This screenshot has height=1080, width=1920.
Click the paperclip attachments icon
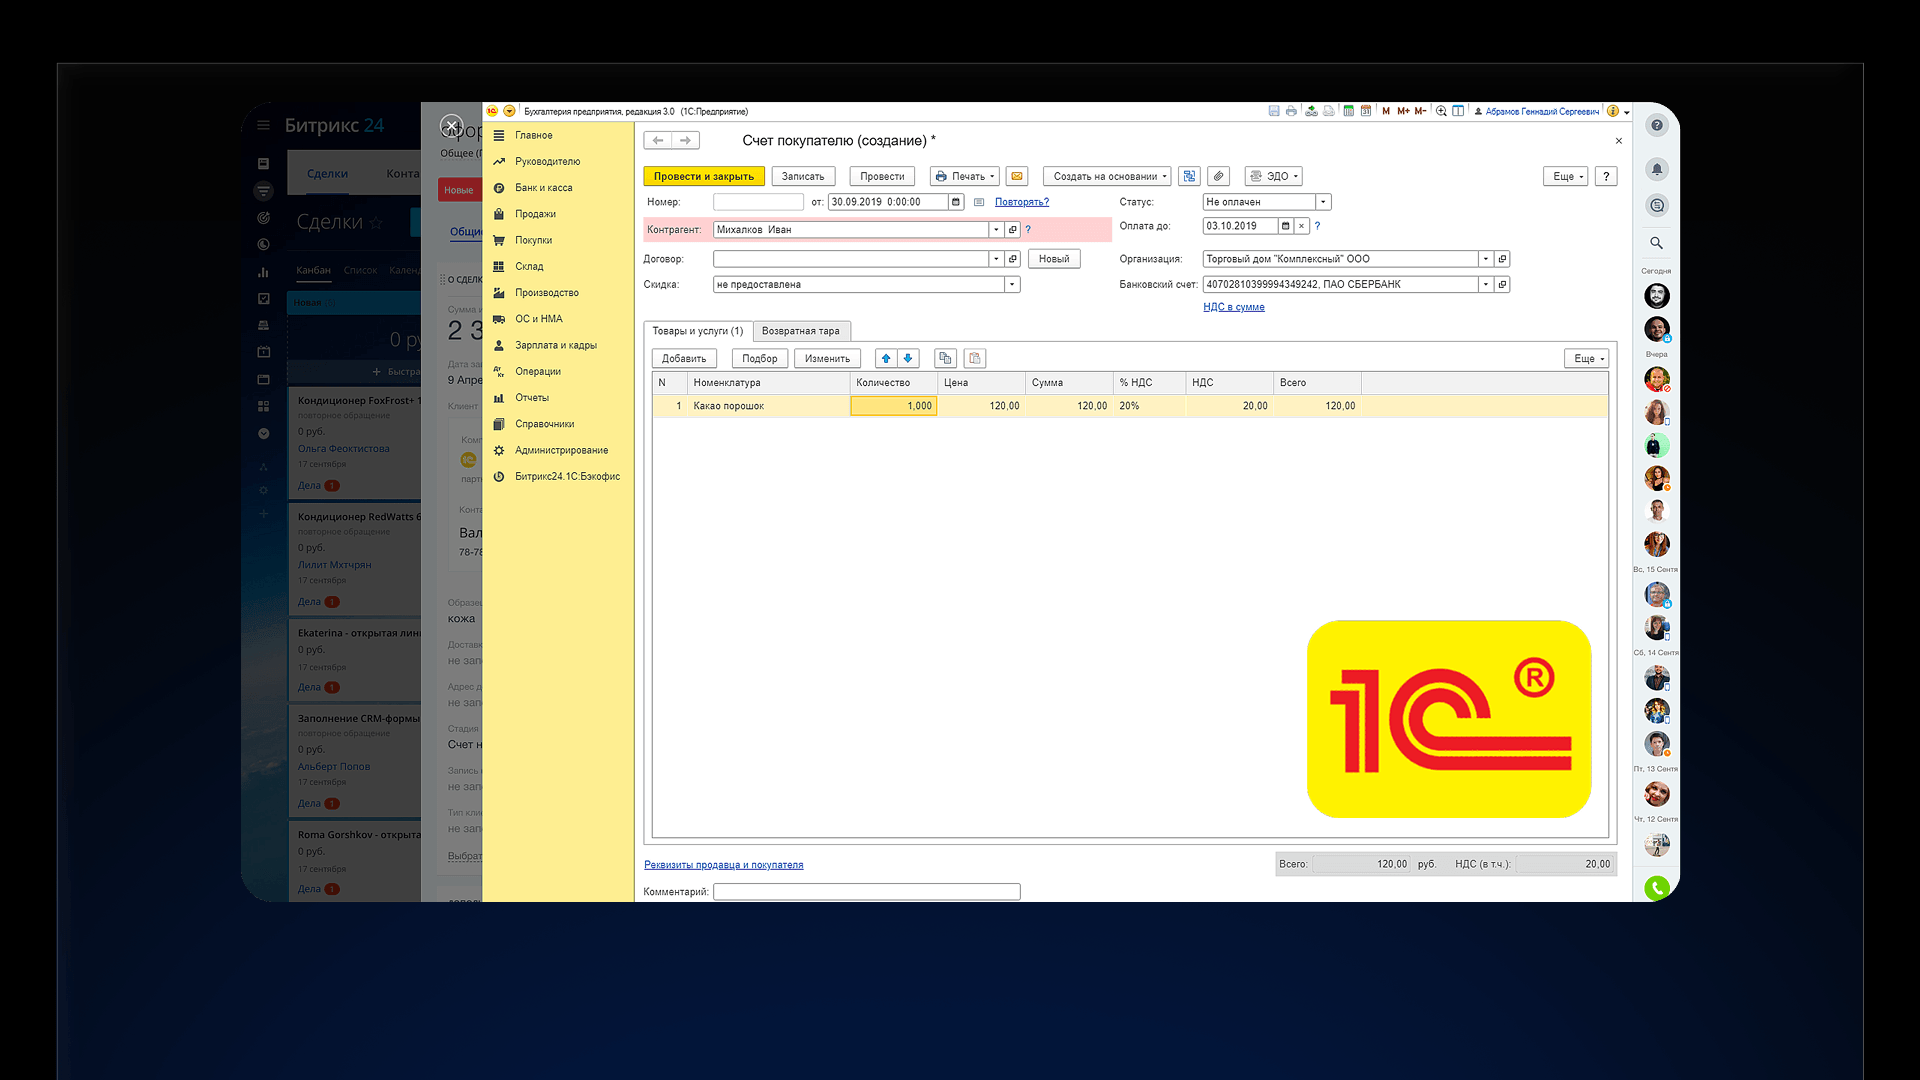[1218, 176]
